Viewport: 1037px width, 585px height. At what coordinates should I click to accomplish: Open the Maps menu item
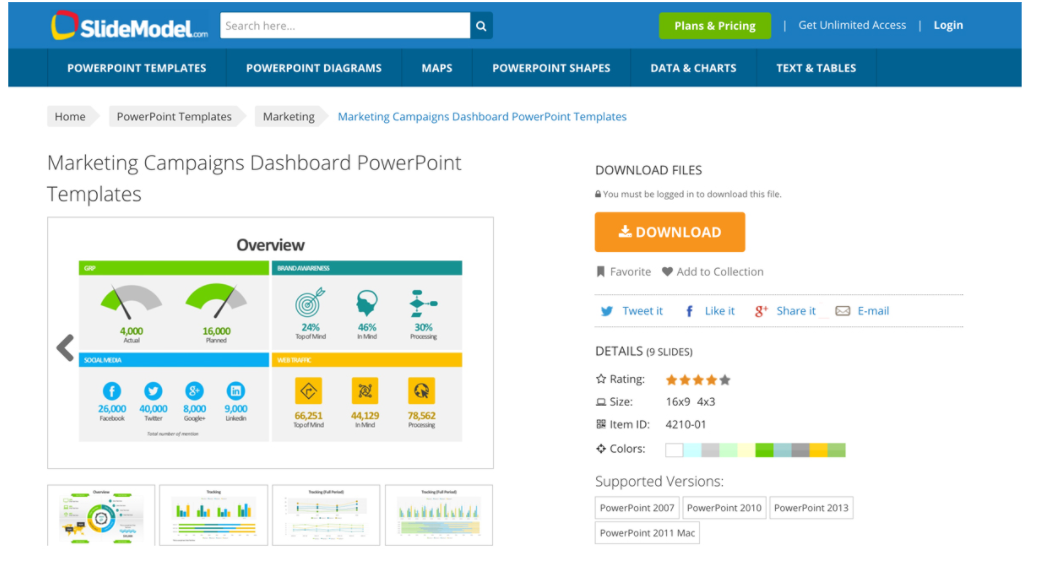pyautogui.click(x=437, y=68)
